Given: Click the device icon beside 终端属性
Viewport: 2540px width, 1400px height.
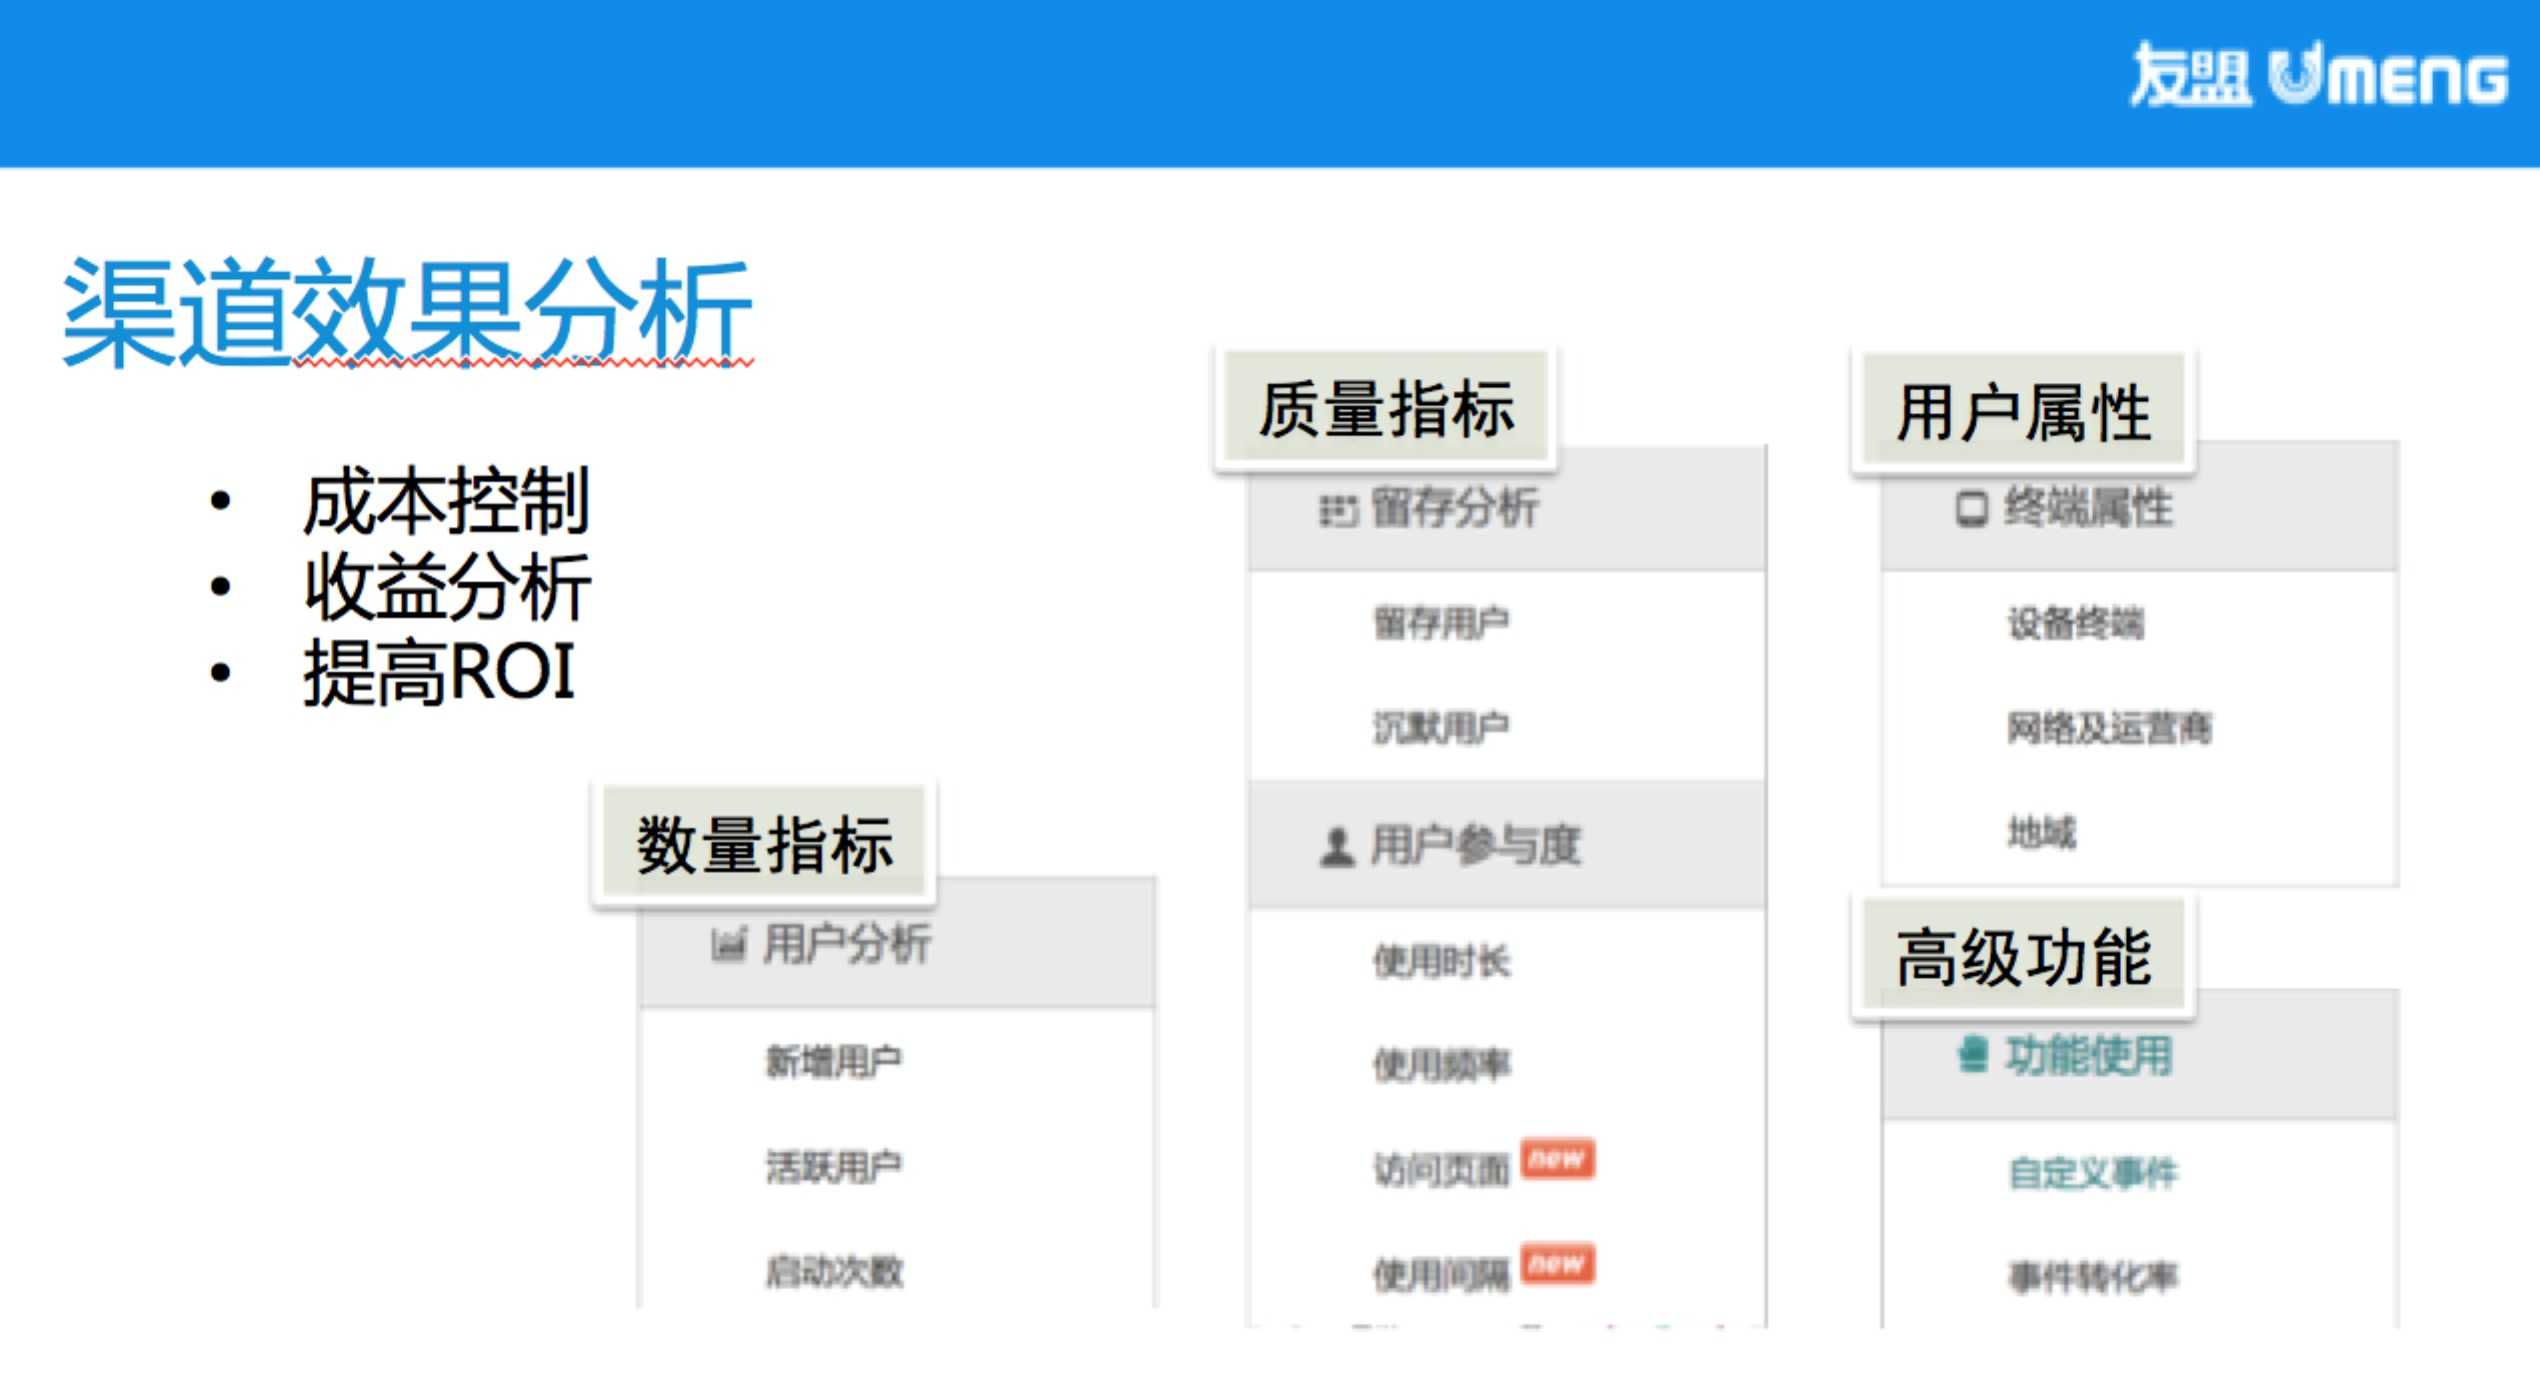Looking at the screenshot, I should (1971, 509).
